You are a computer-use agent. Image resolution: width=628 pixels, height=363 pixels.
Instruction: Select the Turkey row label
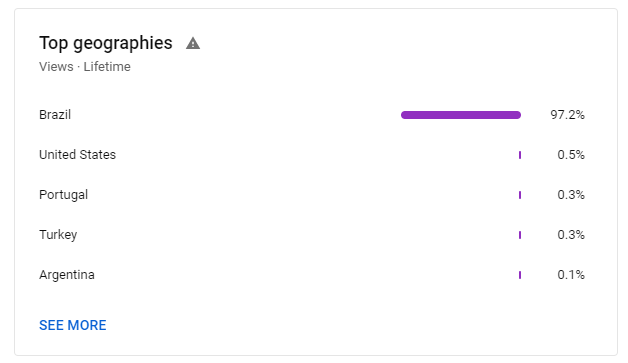[58, 235]
